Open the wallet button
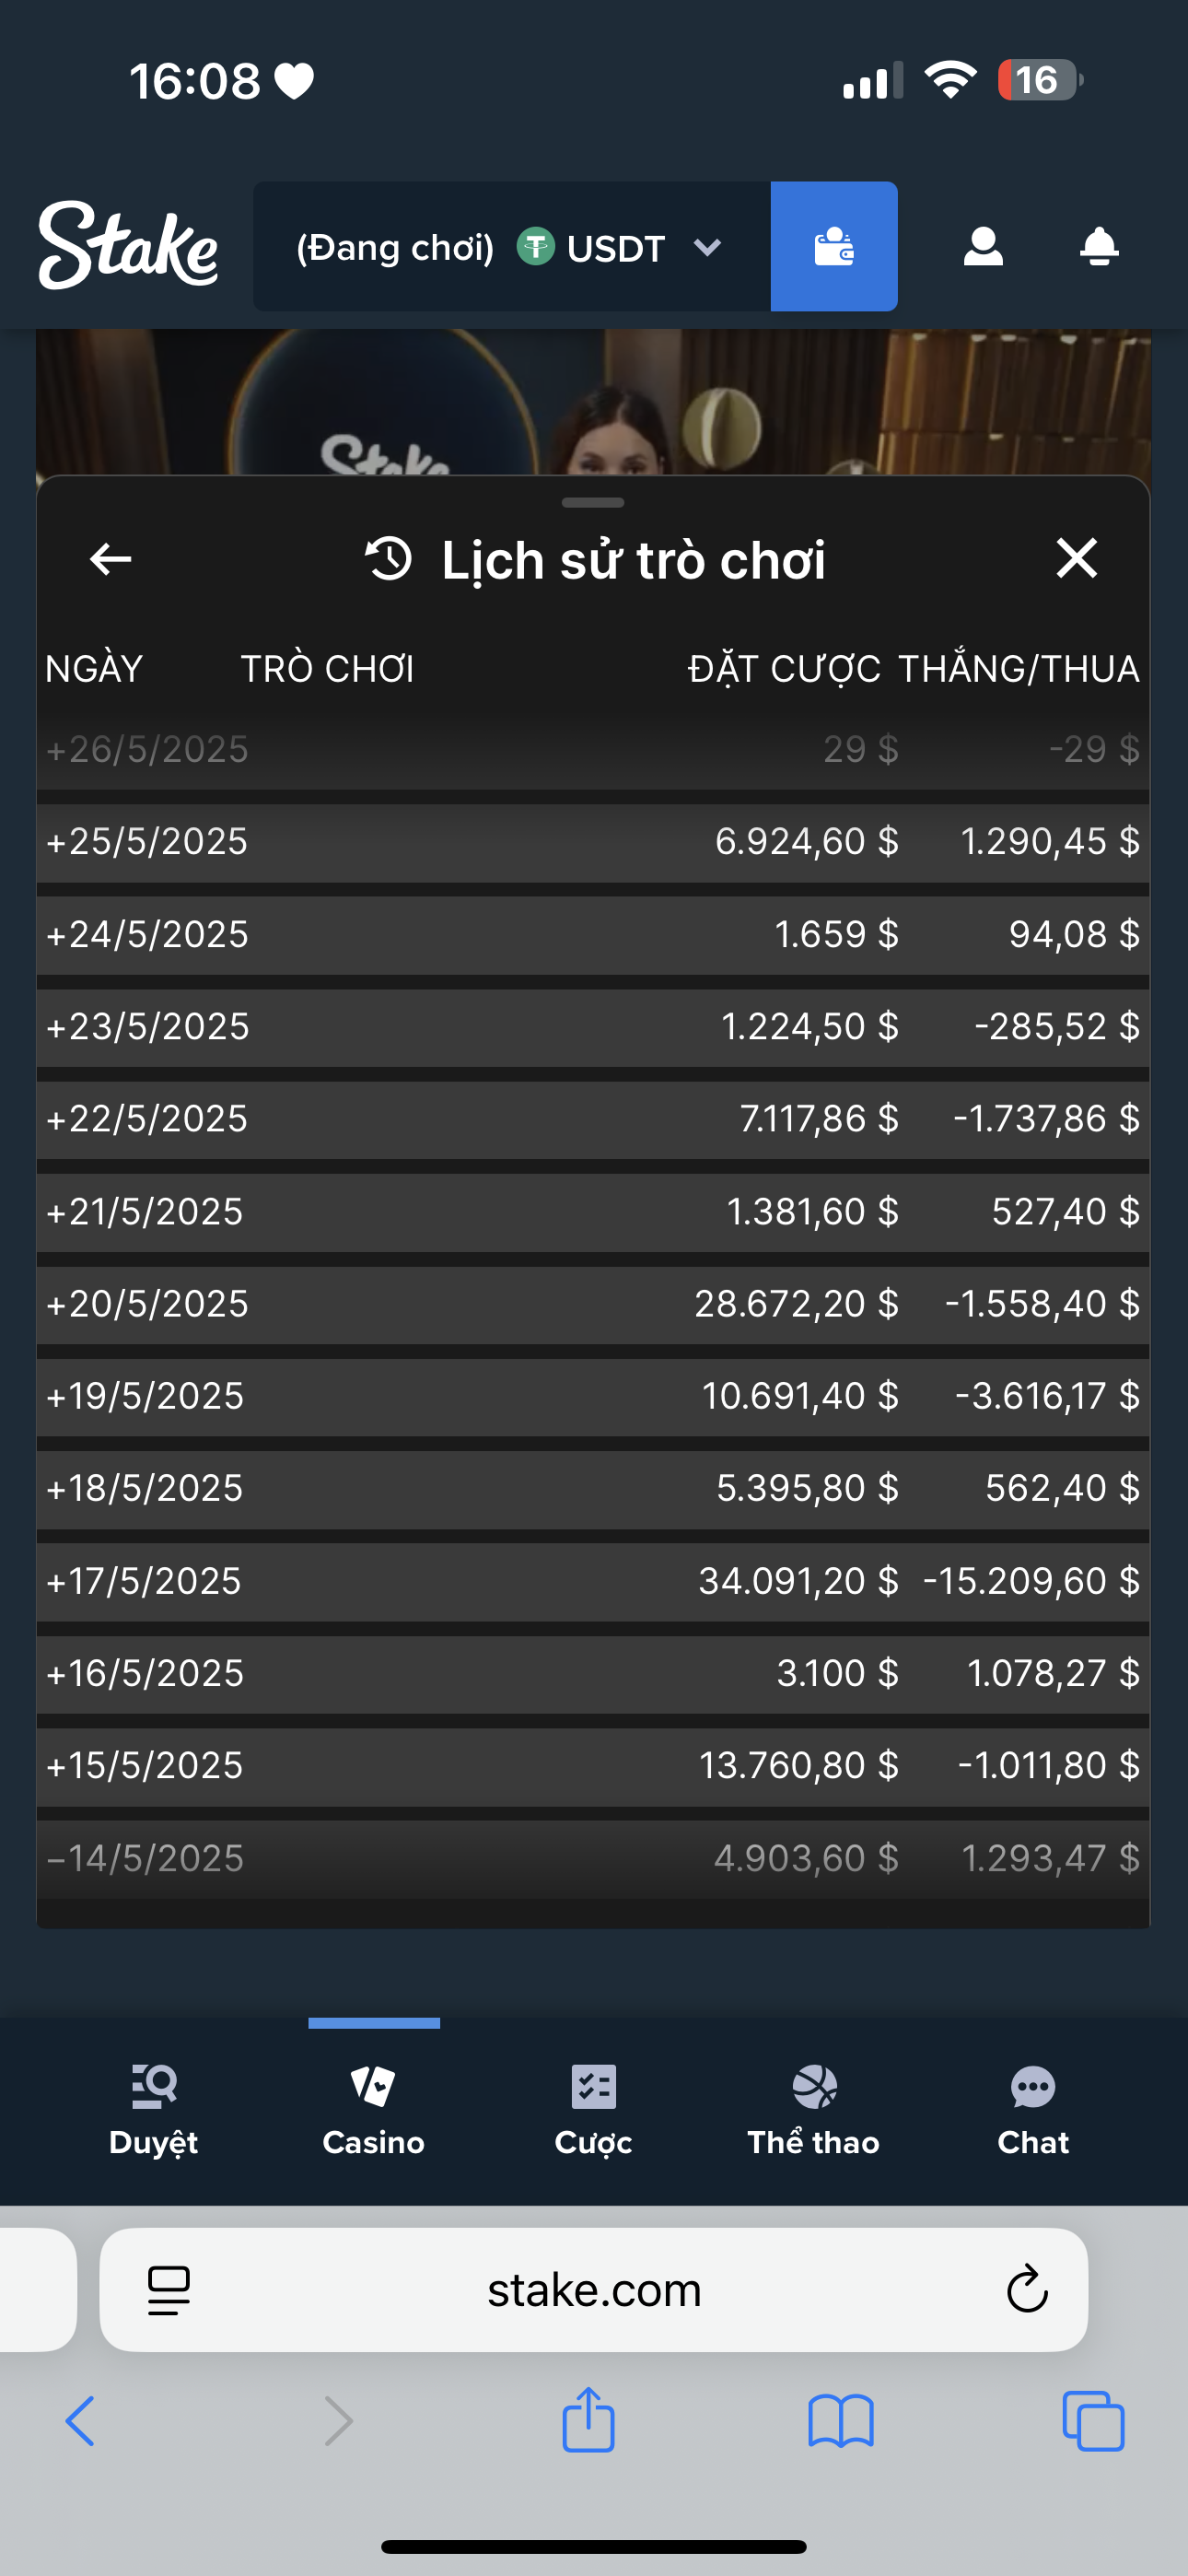Image resolution: width=1188 pixels, height=2576 pixels. (x=833, y=246)
